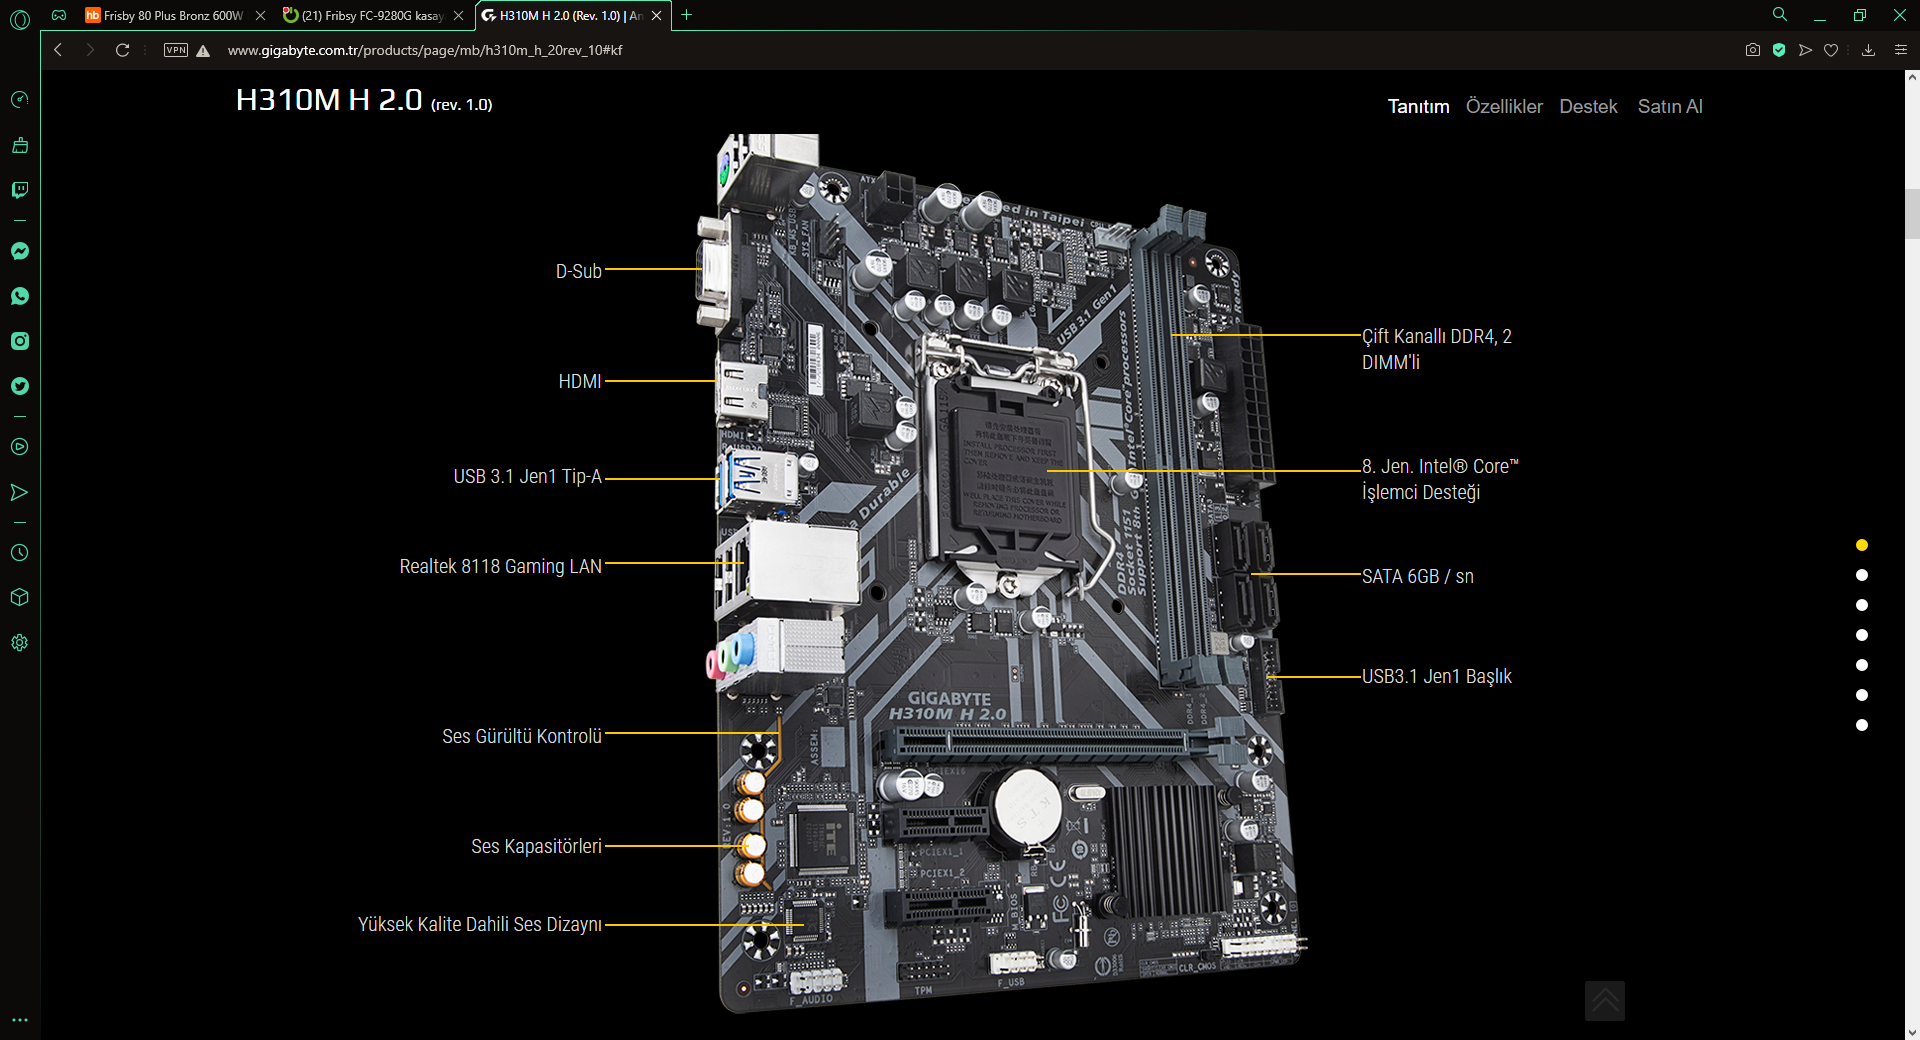Open Extensions cube icon in sidebar
Image resolution: width=1920 pixels, height=1040 pixels.
pyautogui.click(x=20, y=598)
